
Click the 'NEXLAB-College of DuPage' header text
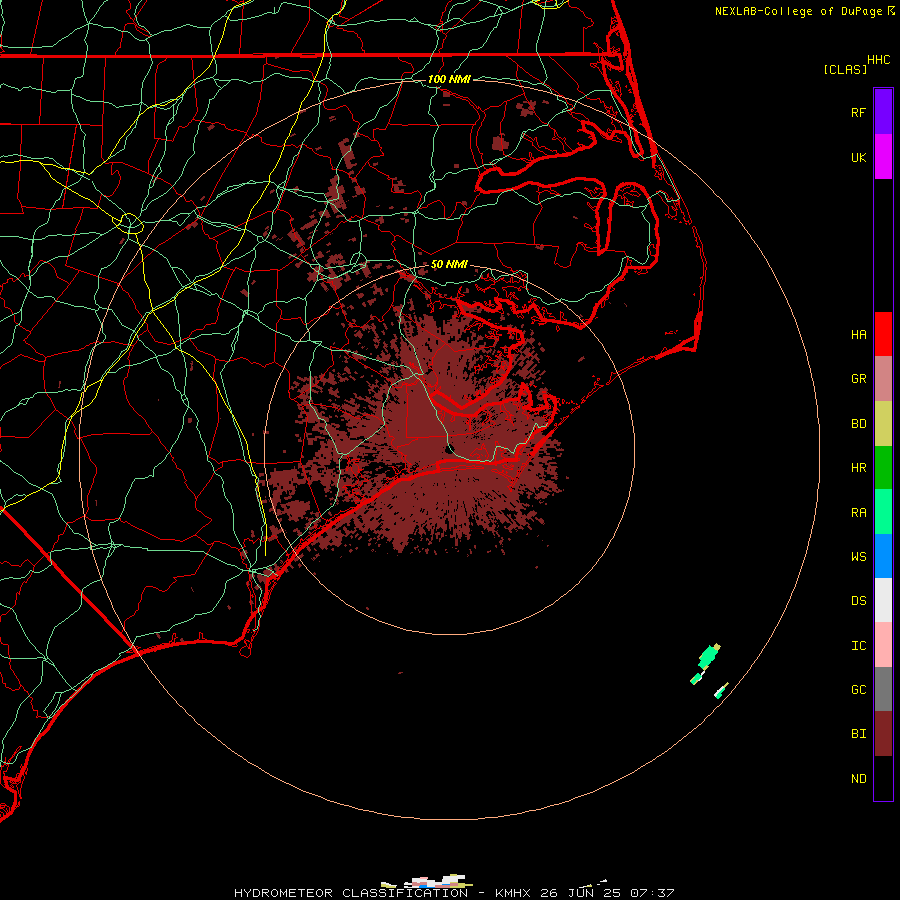point(798,11)
